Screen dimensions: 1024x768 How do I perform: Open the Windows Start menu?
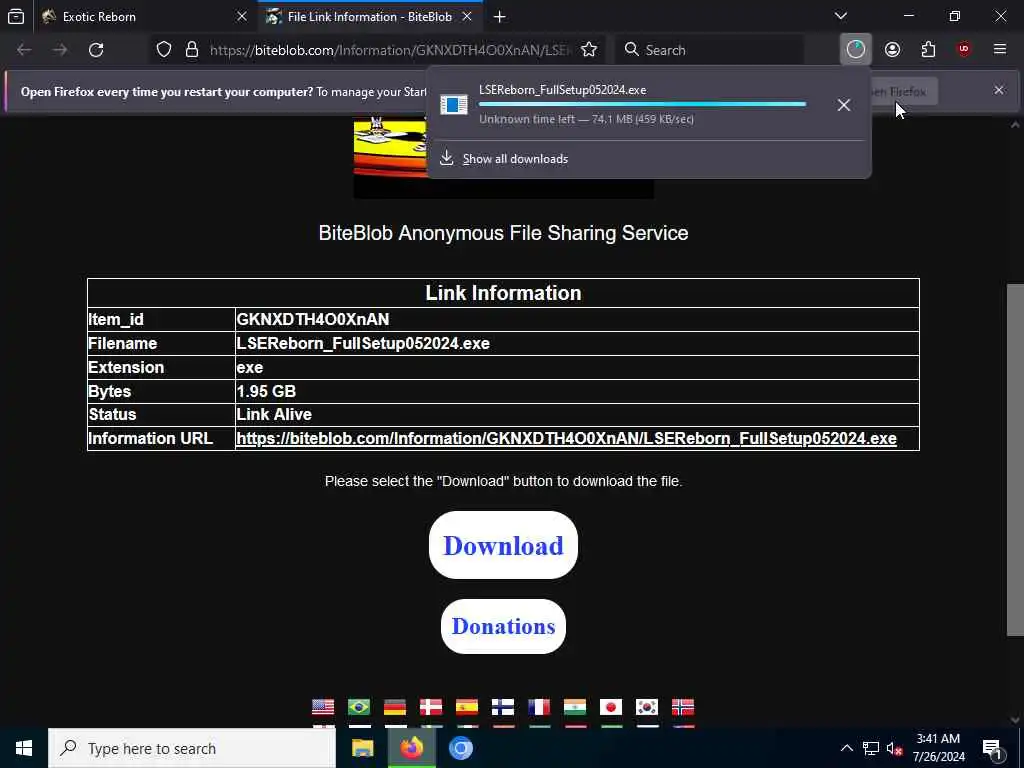point(24,748)
